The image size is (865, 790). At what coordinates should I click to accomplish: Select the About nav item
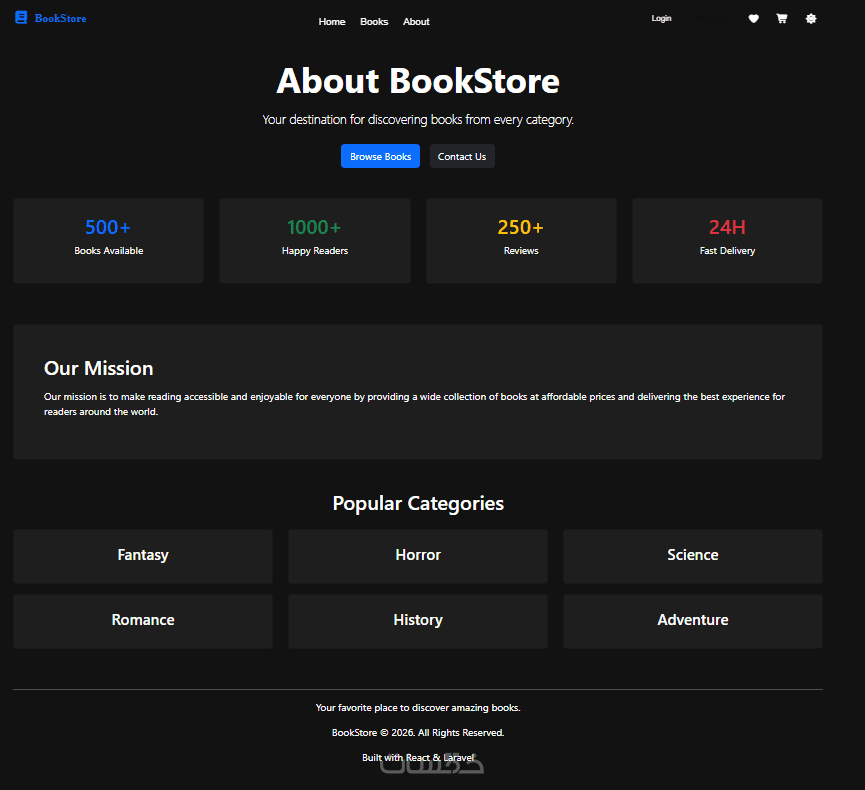(x=416, y=22)
